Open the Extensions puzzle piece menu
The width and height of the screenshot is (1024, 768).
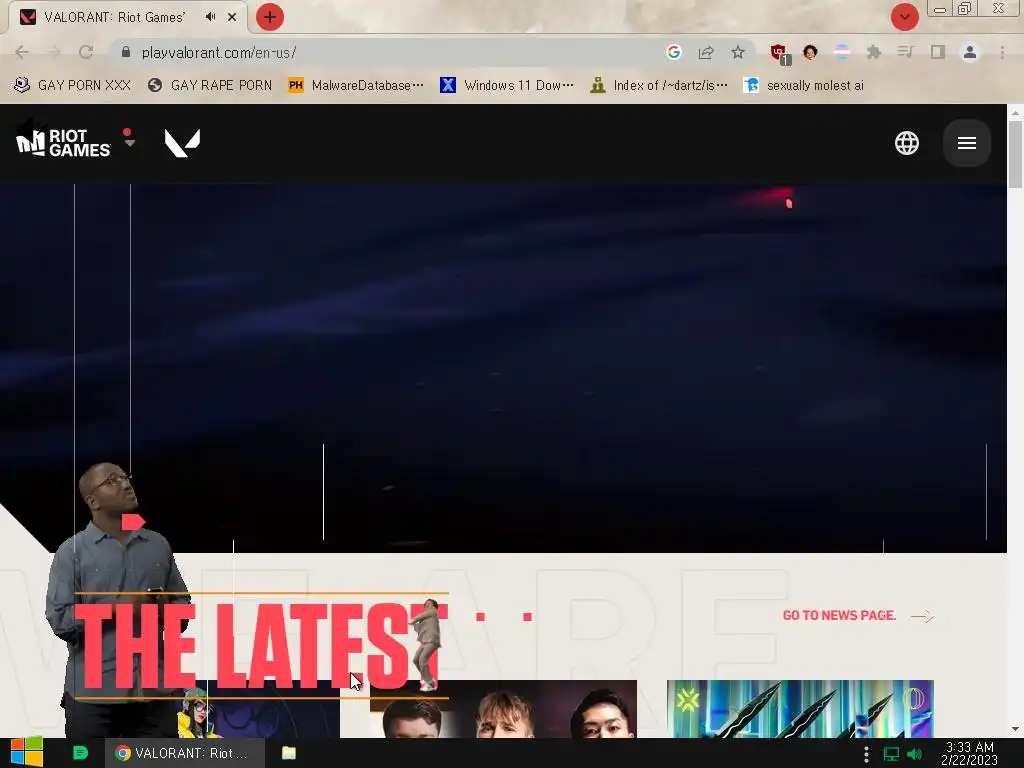(x=874, y=52)
